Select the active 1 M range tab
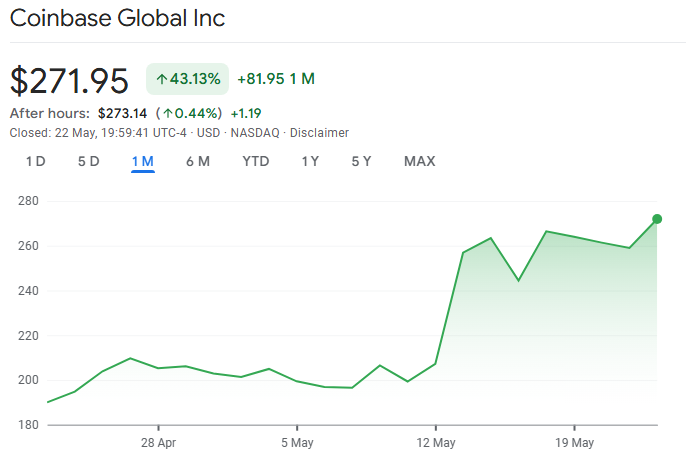686x460 pixels. pos(142,162)
